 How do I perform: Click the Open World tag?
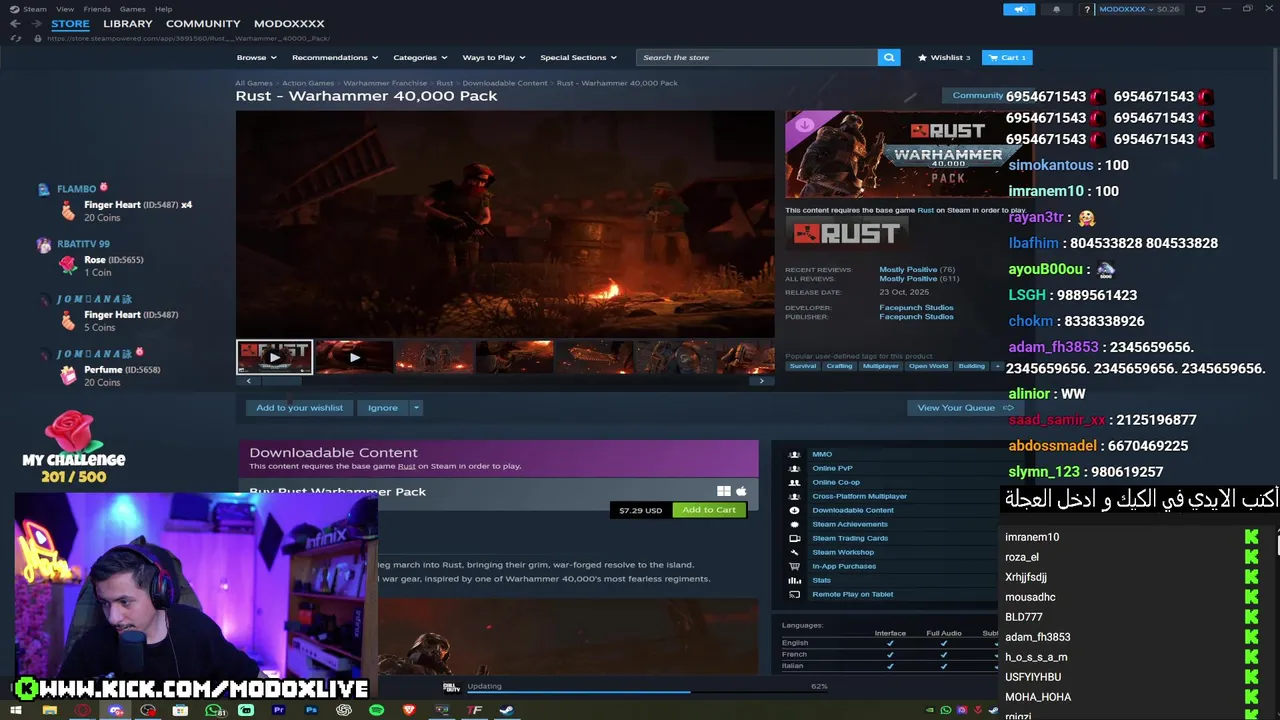(x=928, y=366)
